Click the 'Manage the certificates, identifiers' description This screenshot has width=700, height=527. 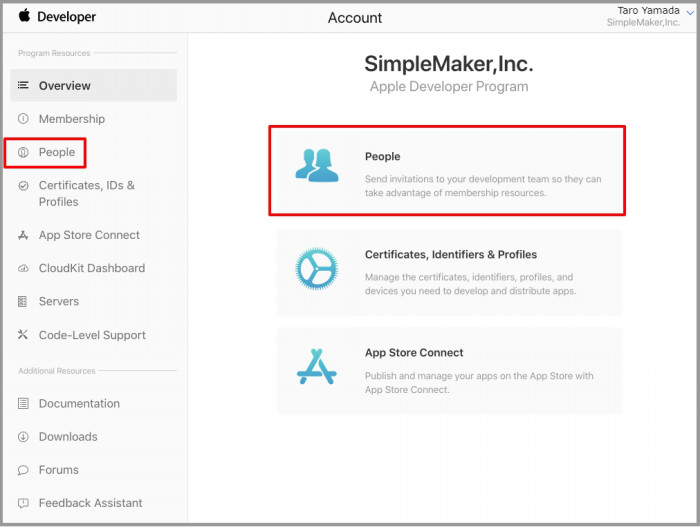[471, 284]
